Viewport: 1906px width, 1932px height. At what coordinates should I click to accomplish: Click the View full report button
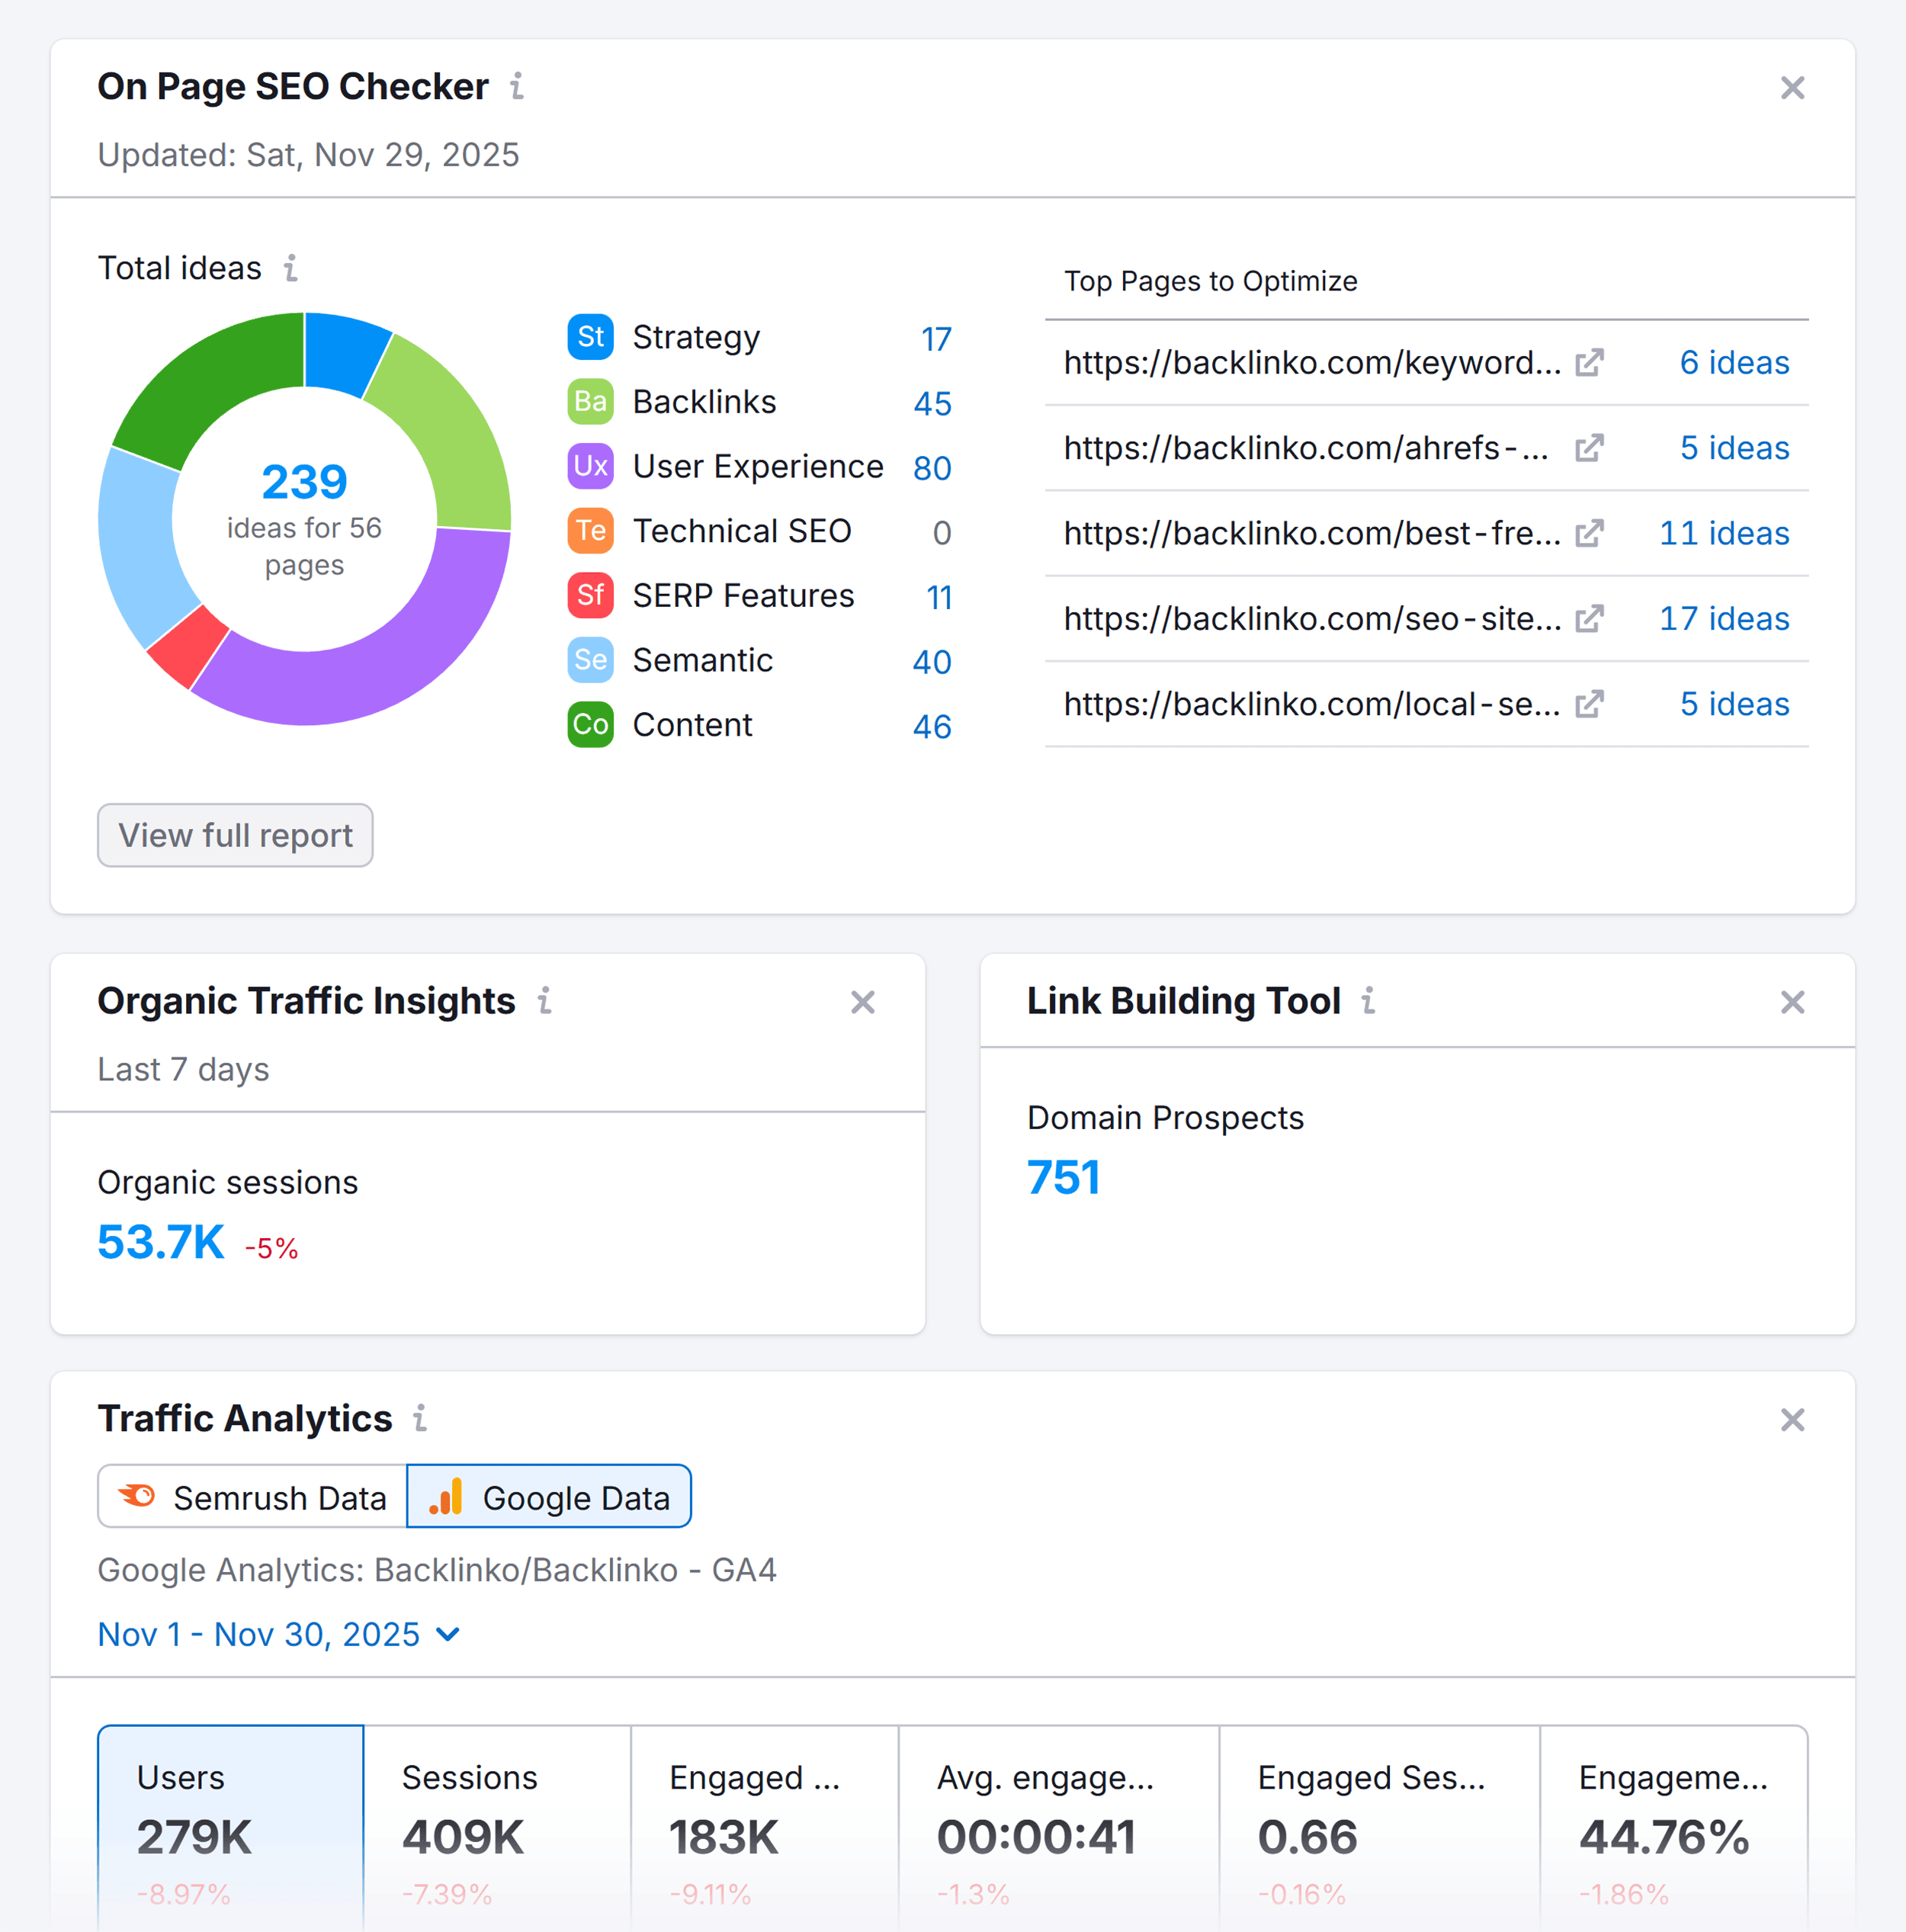pyautogui.click(x=235, y=835)
